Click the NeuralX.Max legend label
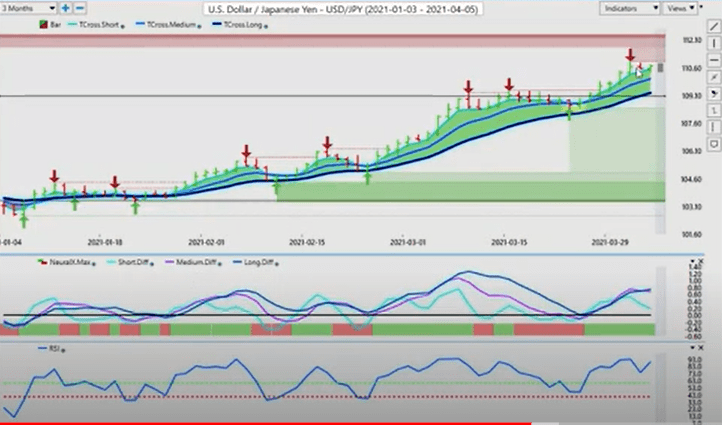This screenshot has height=425, width=722. [70, 262]
